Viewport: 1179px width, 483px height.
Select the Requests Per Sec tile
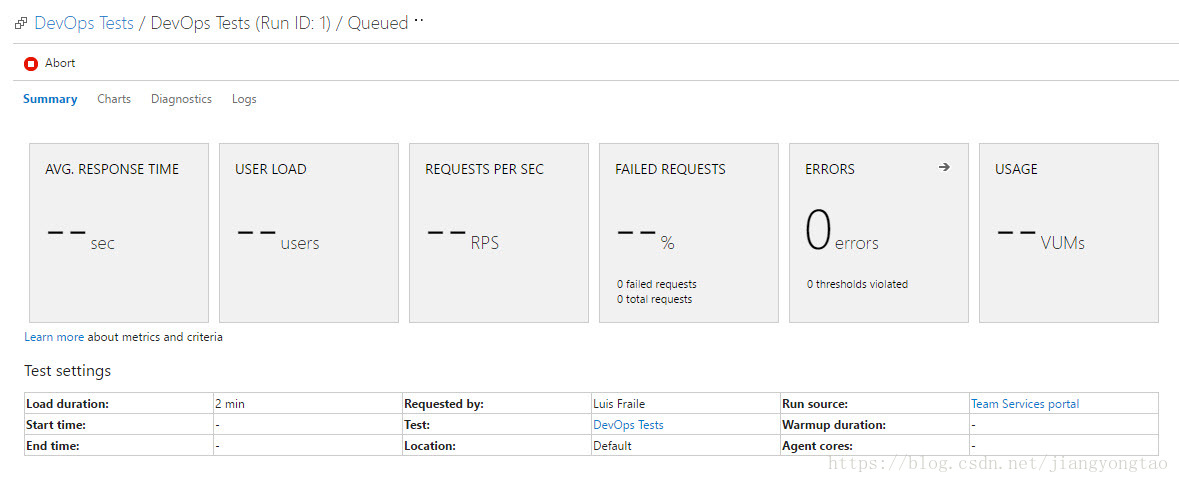[499, 233]
